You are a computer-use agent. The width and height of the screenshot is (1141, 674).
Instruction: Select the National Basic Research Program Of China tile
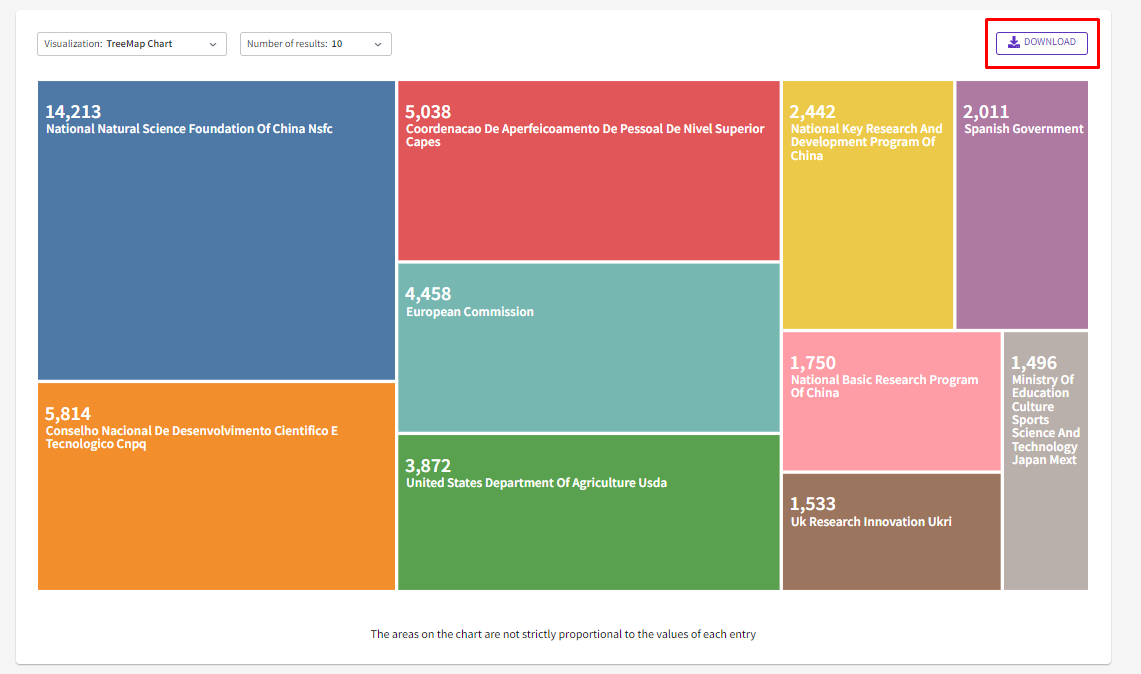click(891, 401)
